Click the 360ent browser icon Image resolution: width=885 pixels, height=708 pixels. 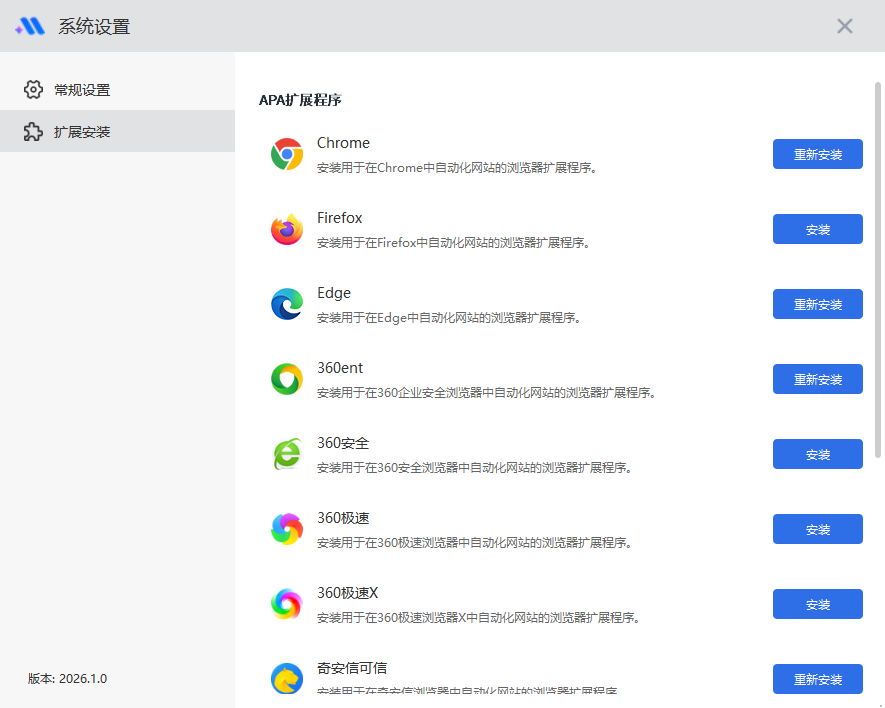(287, 379)
